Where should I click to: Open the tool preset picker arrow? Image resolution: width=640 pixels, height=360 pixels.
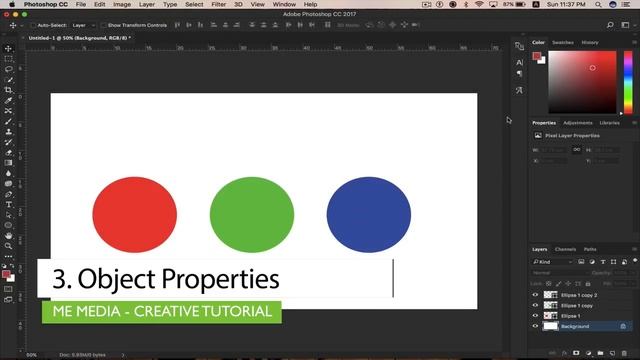22,25
